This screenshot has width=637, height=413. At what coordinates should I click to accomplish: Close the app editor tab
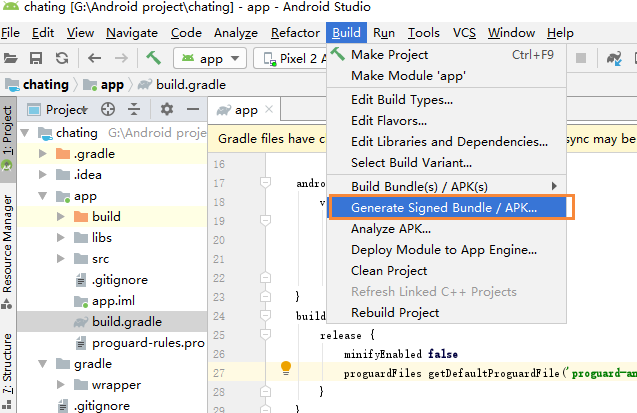tap(269, 109)
